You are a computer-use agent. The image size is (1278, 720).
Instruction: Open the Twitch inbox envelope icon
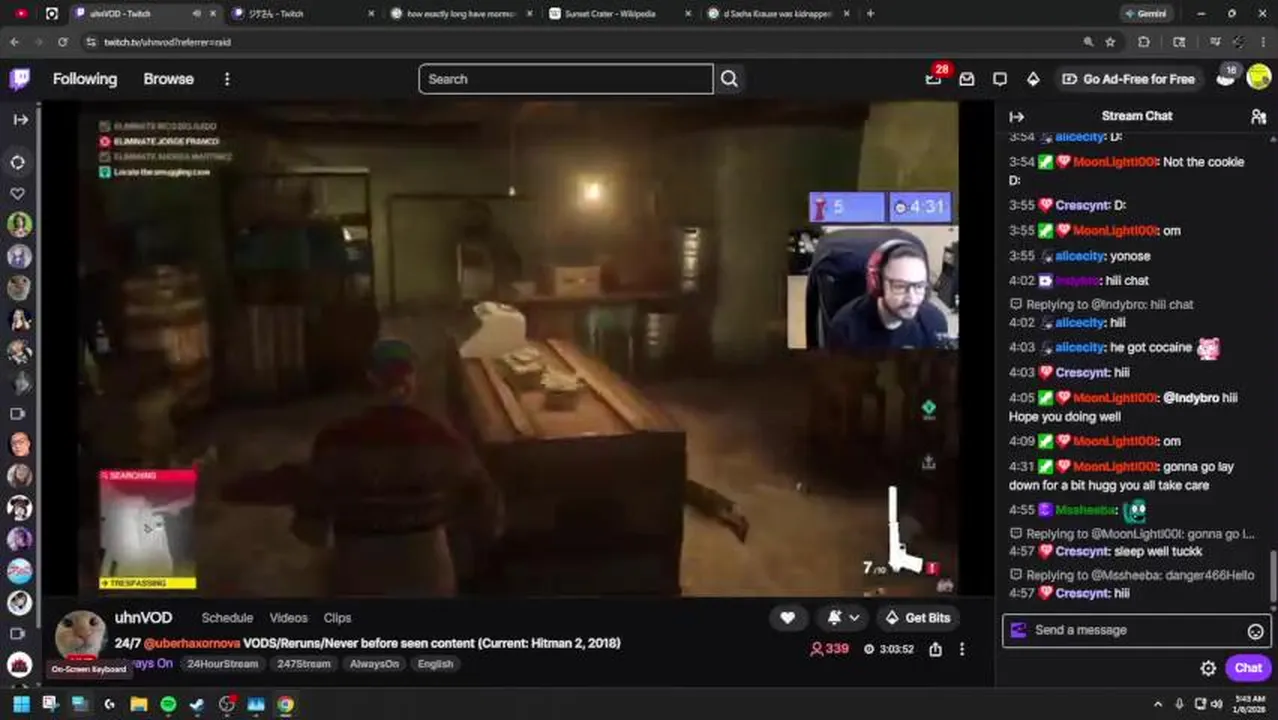967,79
